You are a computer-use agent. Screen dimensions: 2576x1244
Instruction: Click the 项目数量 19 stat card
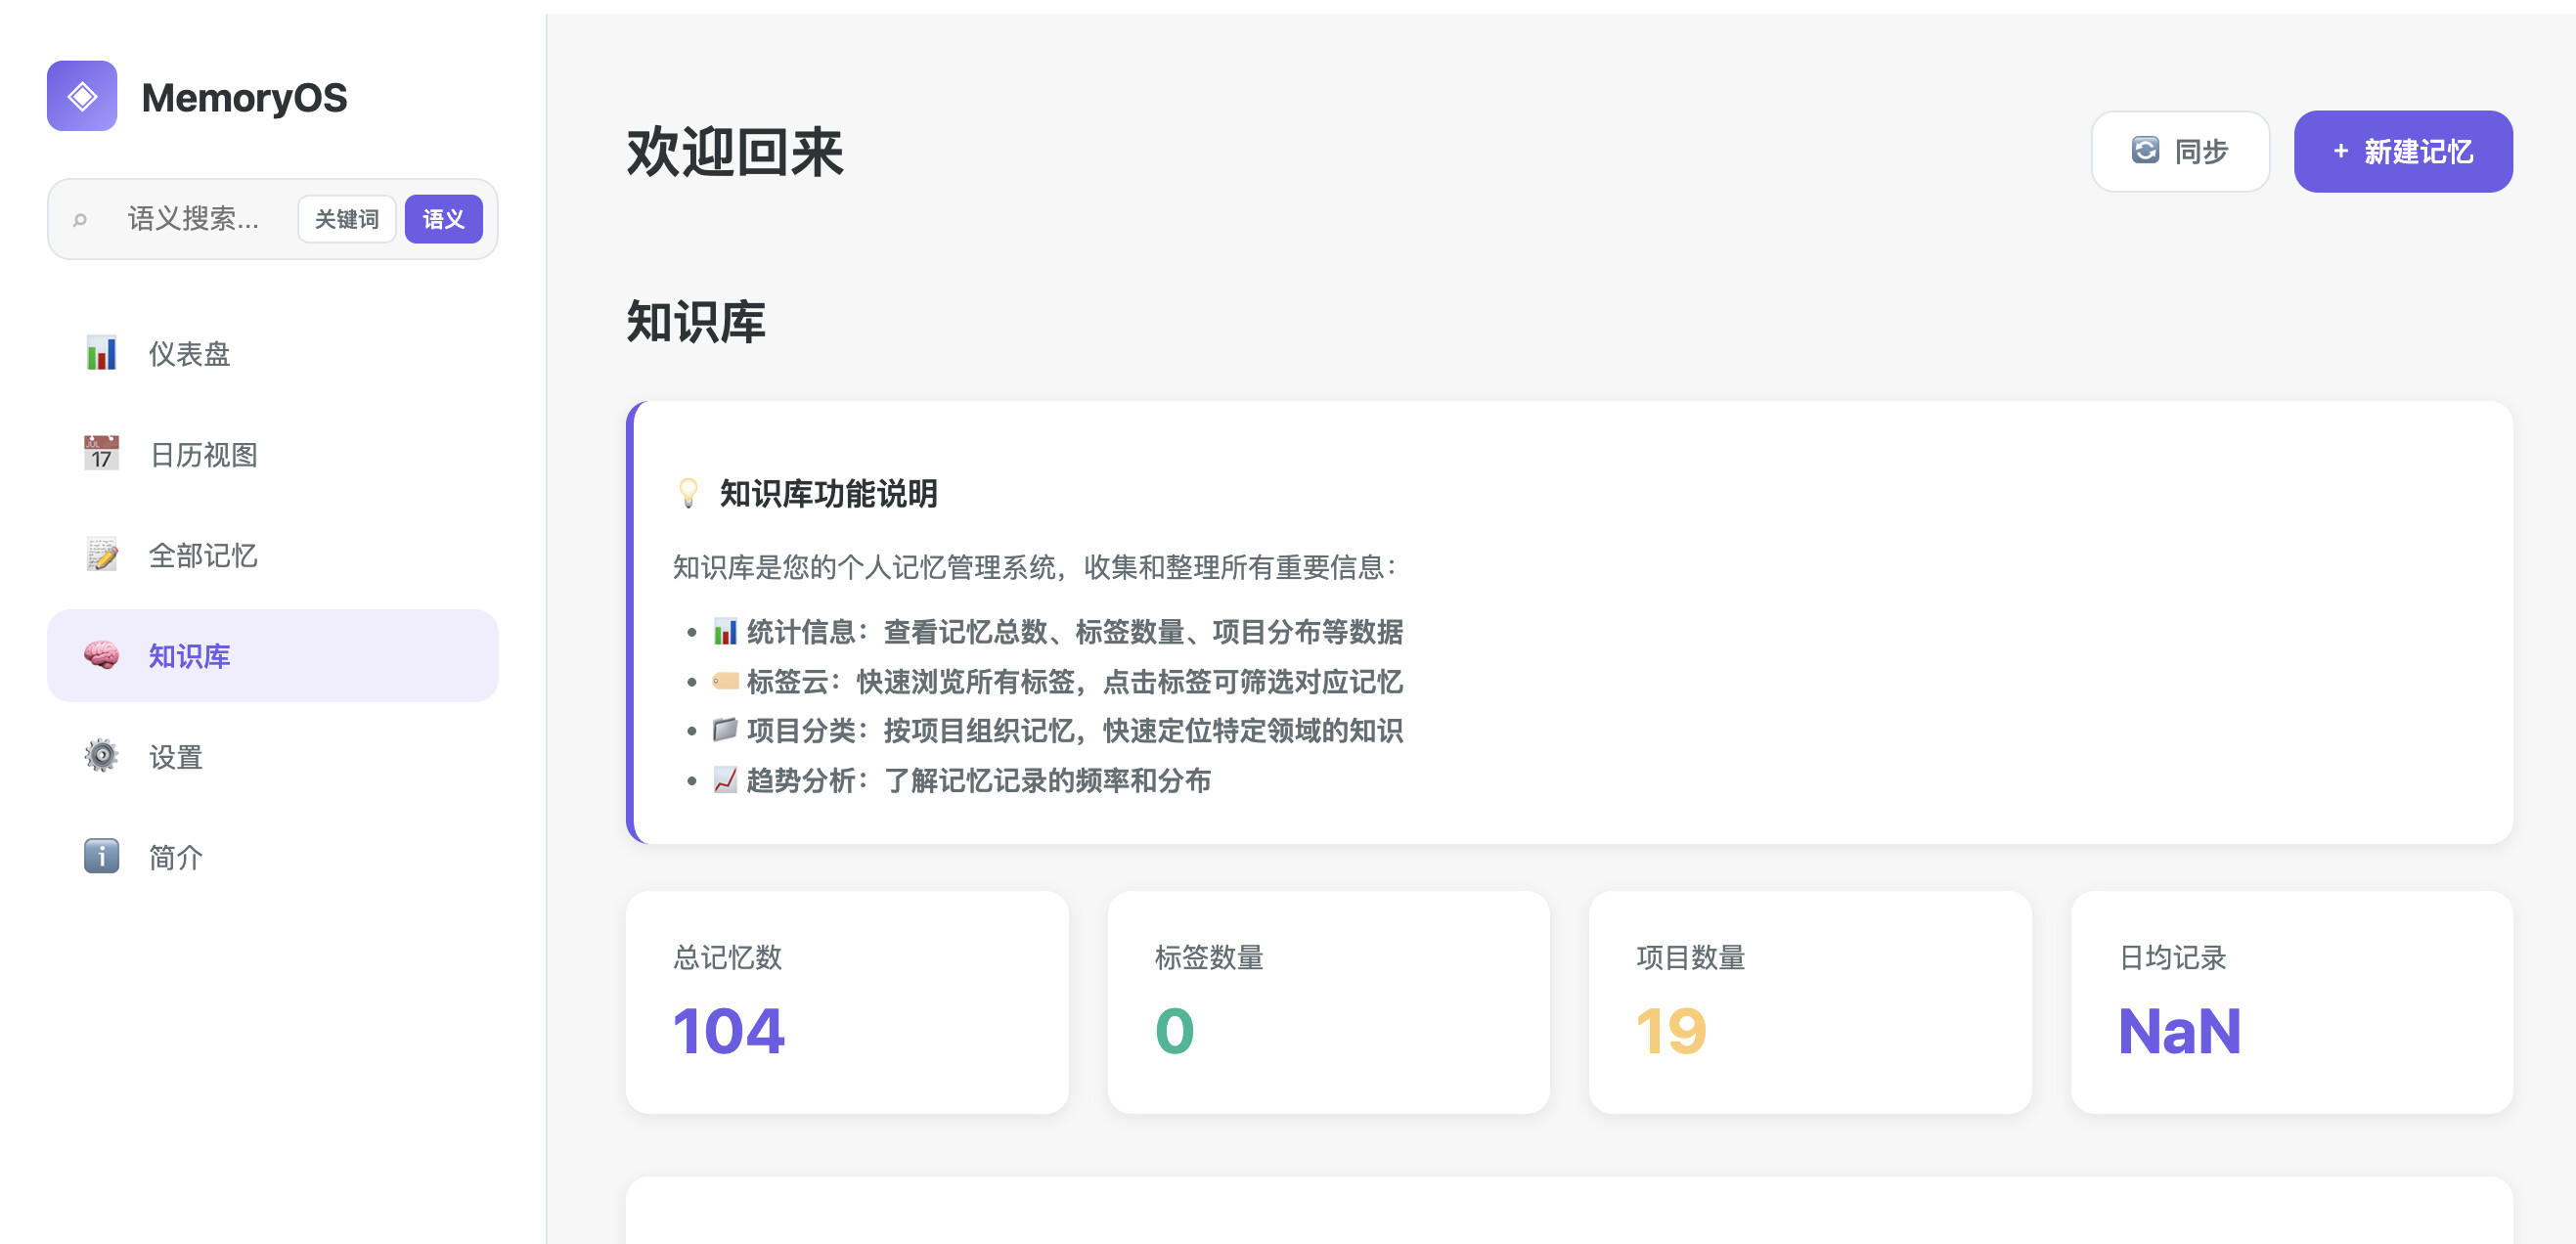1809,1002
